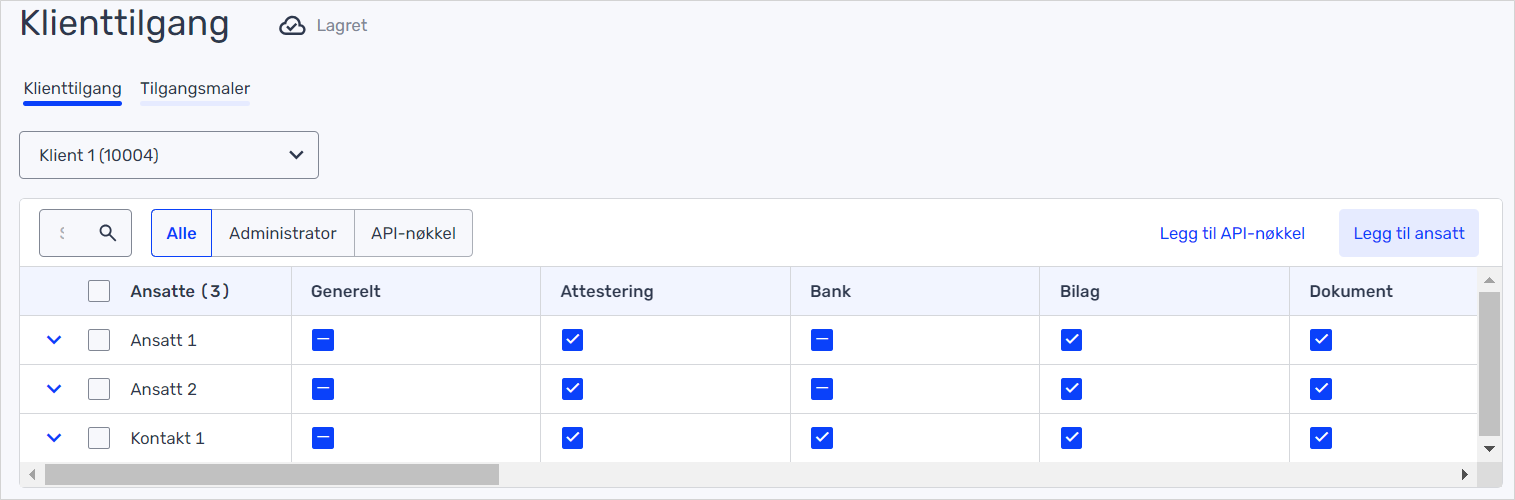Select the API-nøkkel filter

point(414,233)
